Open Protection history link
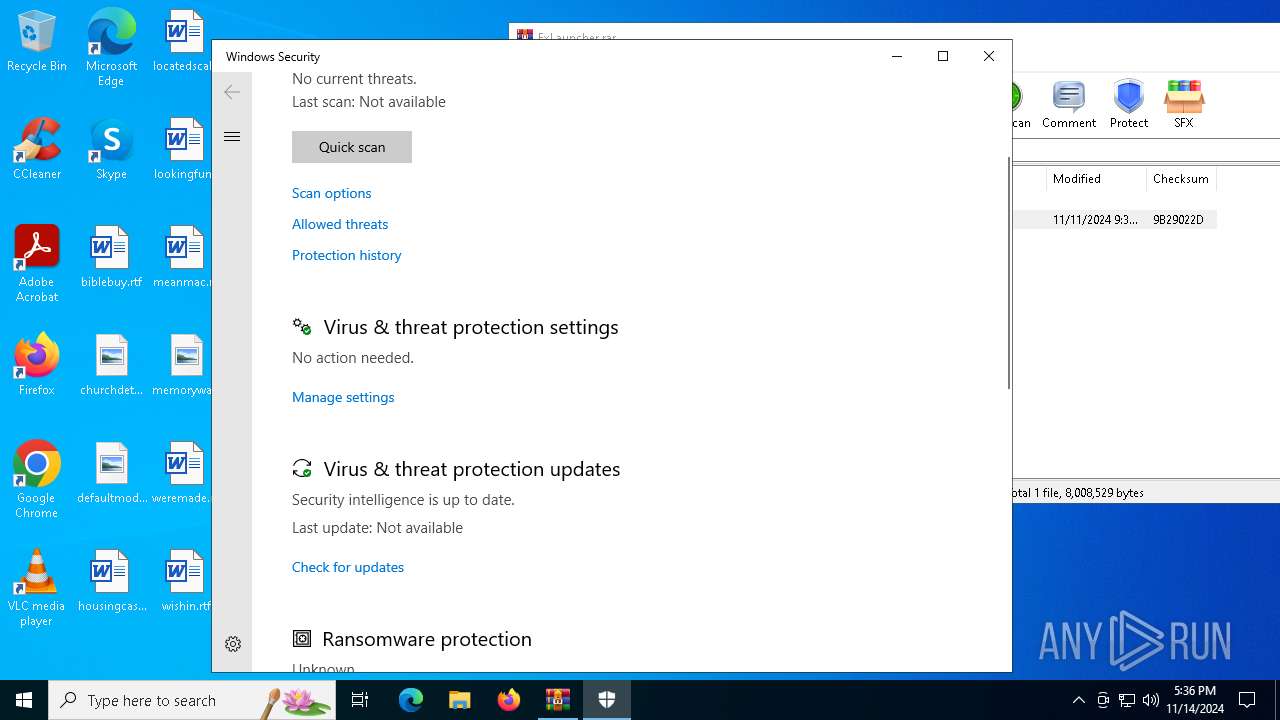Image resolution: width=1280 pixels, height=720 pixels. point(346,255)
